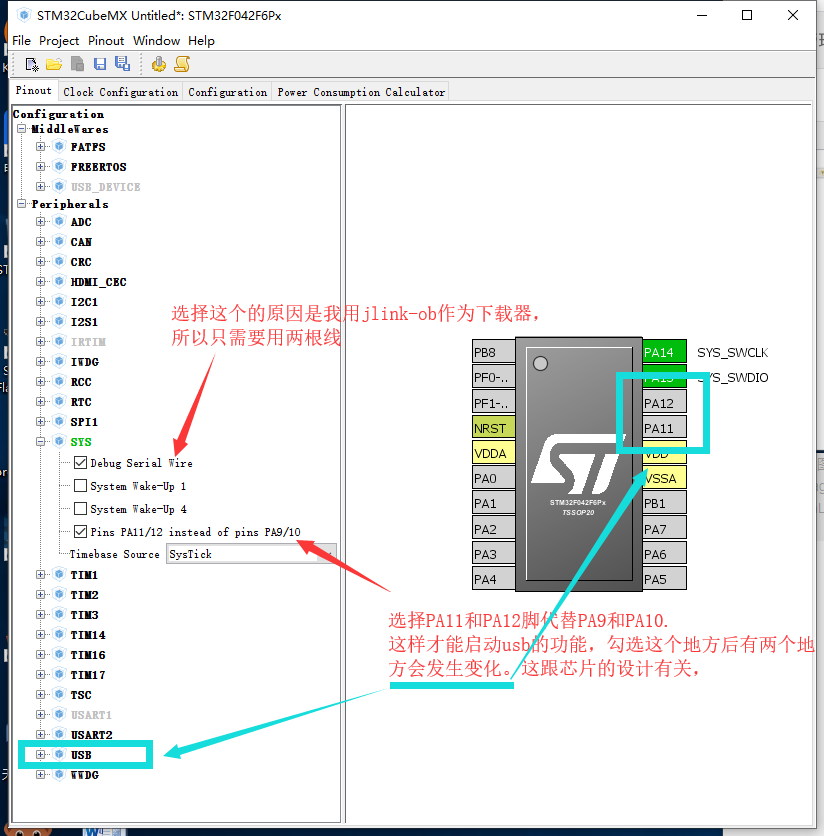This screenshot has width=824, height=836.
Task: Click the SYS peripheral icon in the tree
Action: point(58,441)
